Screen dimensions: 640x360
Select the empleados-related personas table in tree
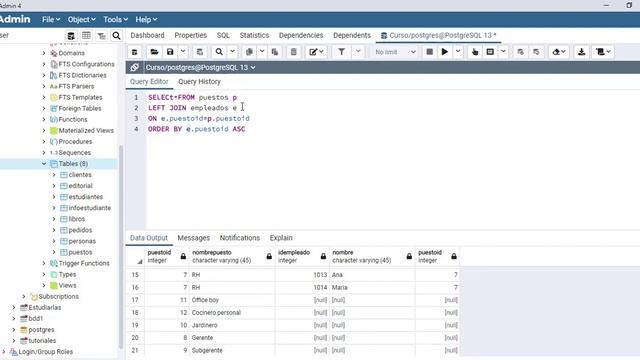(82, 241)
